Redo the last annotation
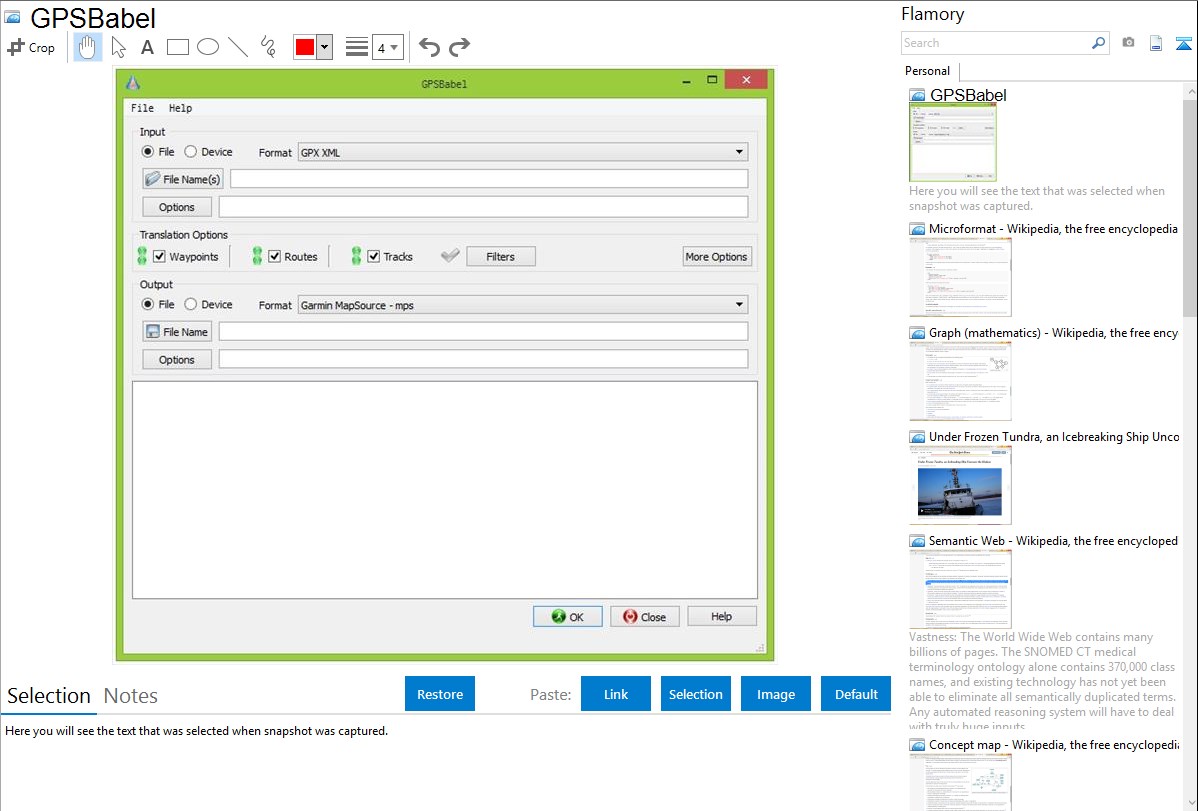Image resolution: width=1198 pixels, height=811 pixels. tap(459, 47)
